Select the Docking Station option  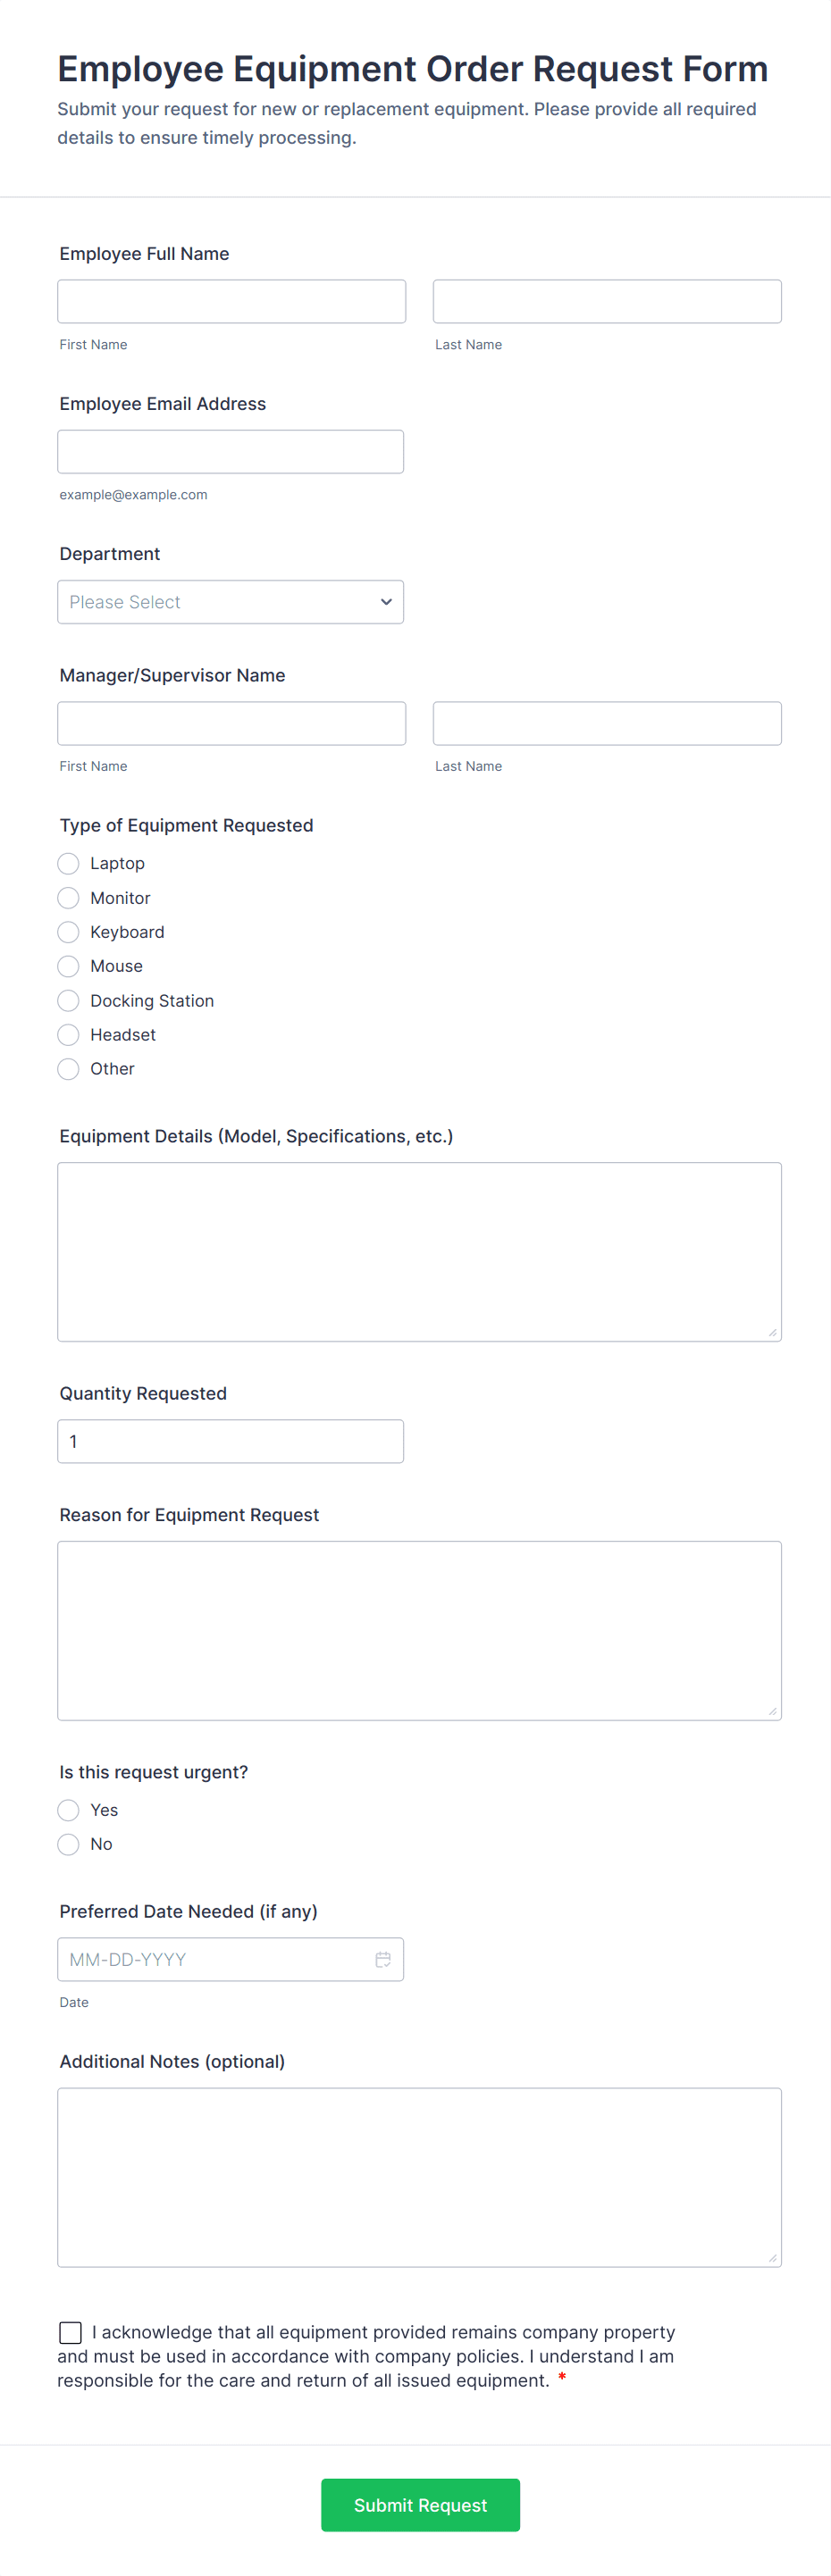[x=68, y=1000]
